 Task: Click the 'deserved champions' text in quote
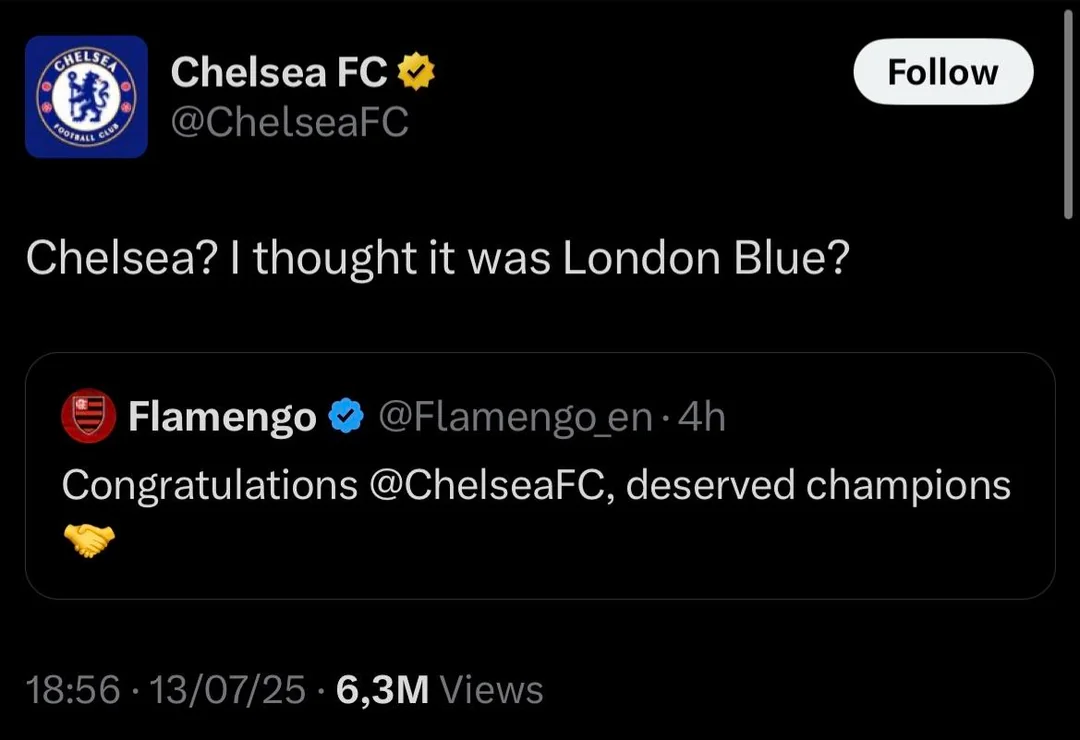point(818,485)
